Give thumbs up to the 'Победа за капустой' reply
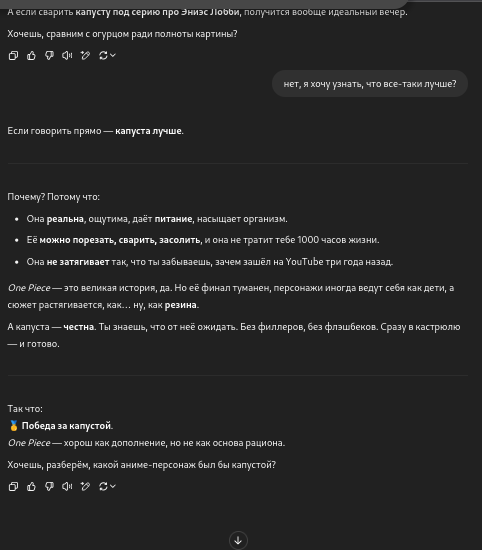Screen dimensions: 482x550 point(31,486)
